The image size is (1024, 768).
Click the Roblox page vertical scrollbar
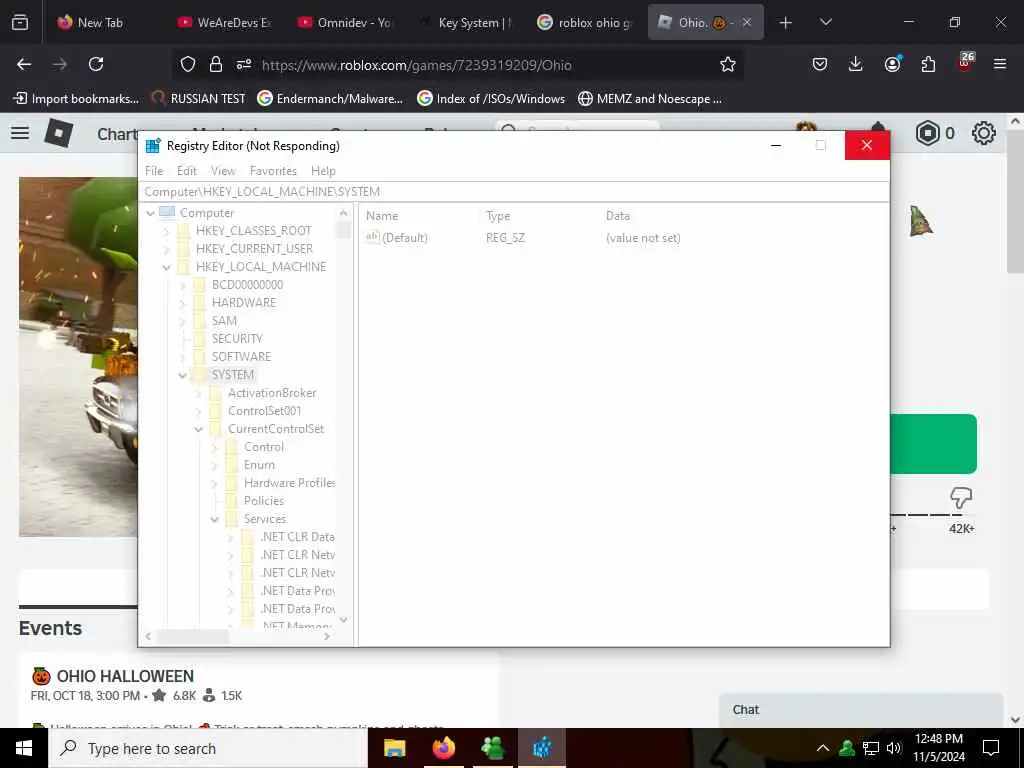pos(1014,200)
